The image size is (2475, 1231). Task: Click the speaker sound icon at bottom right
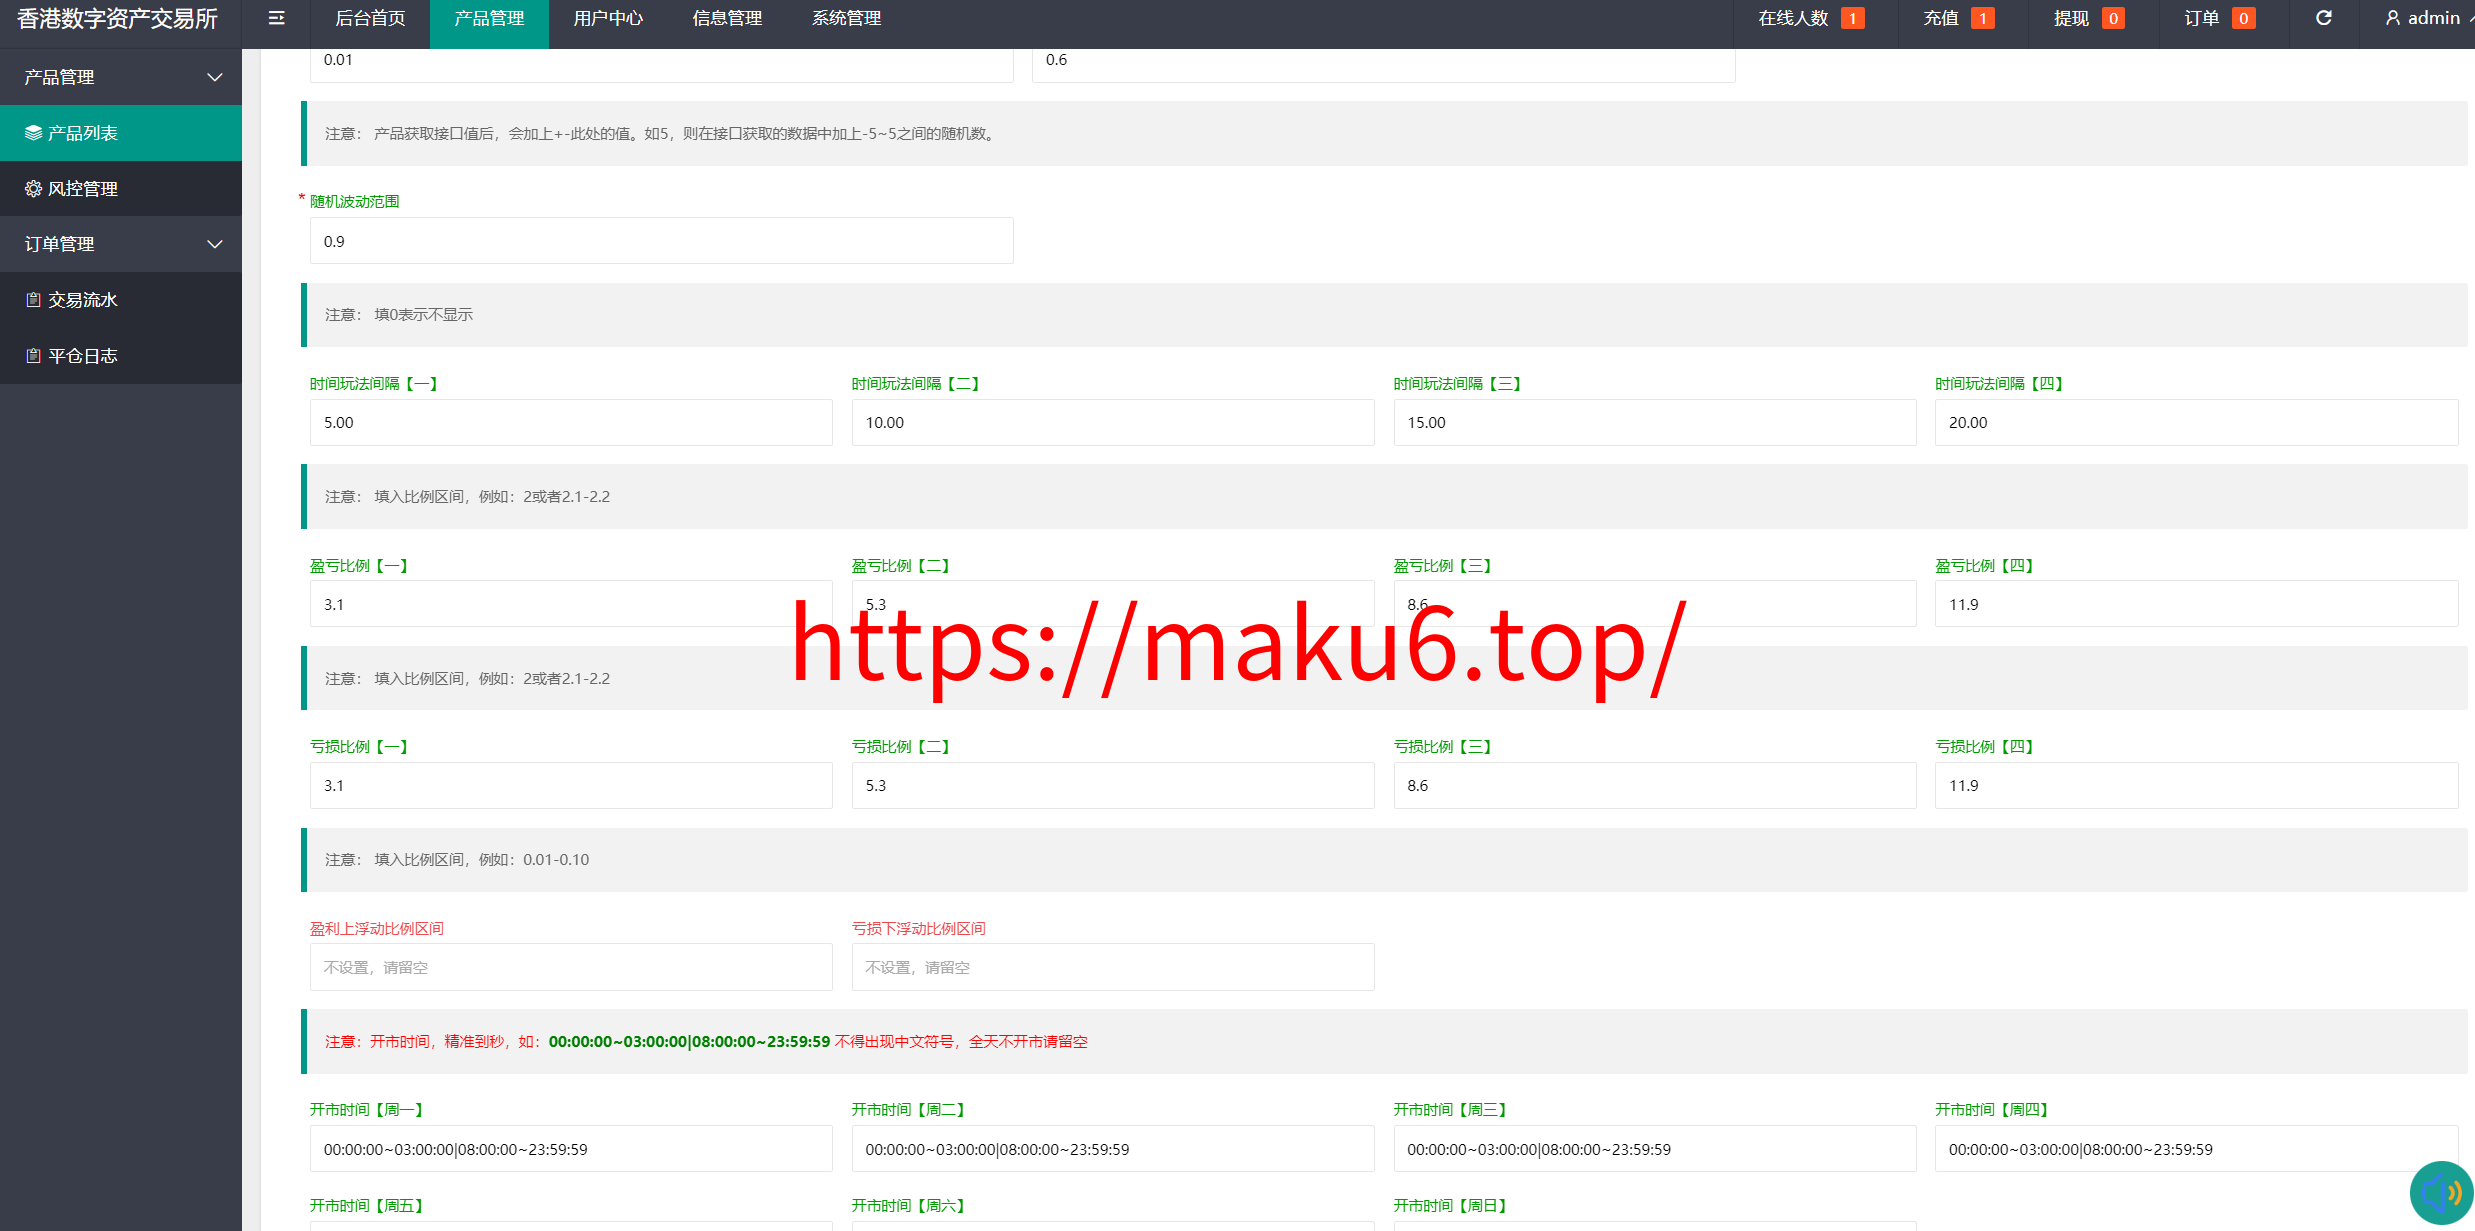[2442, 1192]
